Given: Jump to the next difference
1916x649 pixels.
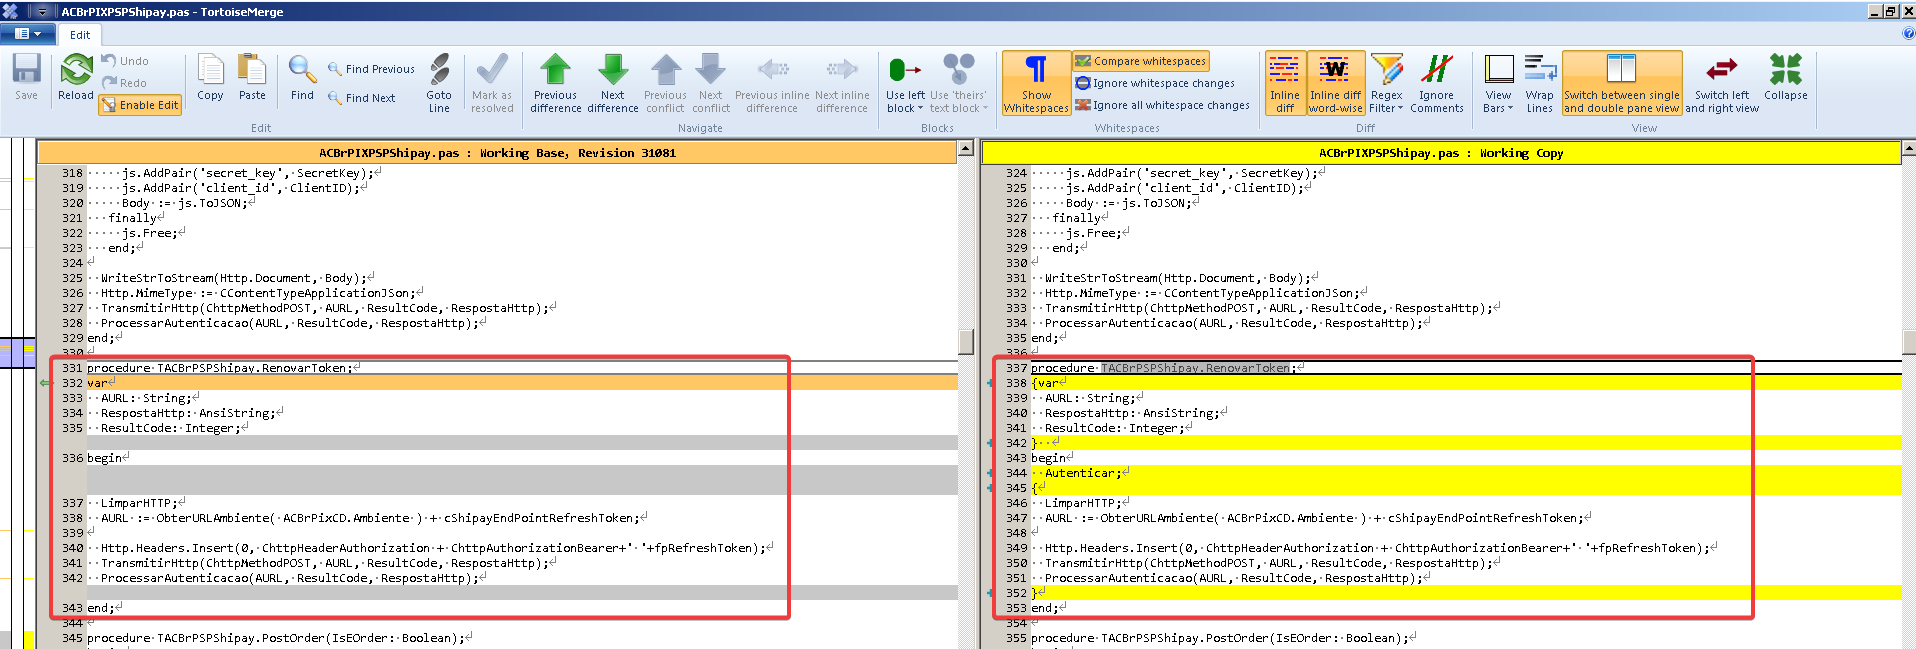Looking at the screenshot, I should 613,83.
